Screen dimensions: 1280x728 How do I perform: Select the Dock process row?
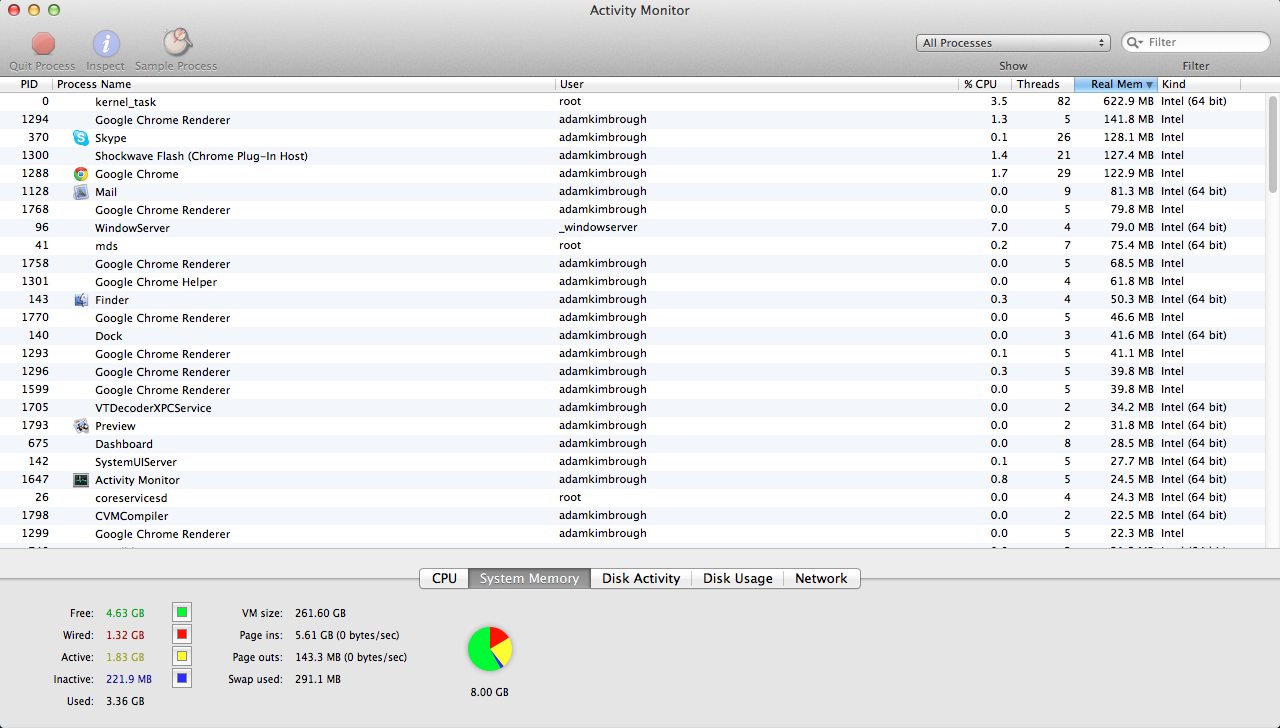[633, 336]
